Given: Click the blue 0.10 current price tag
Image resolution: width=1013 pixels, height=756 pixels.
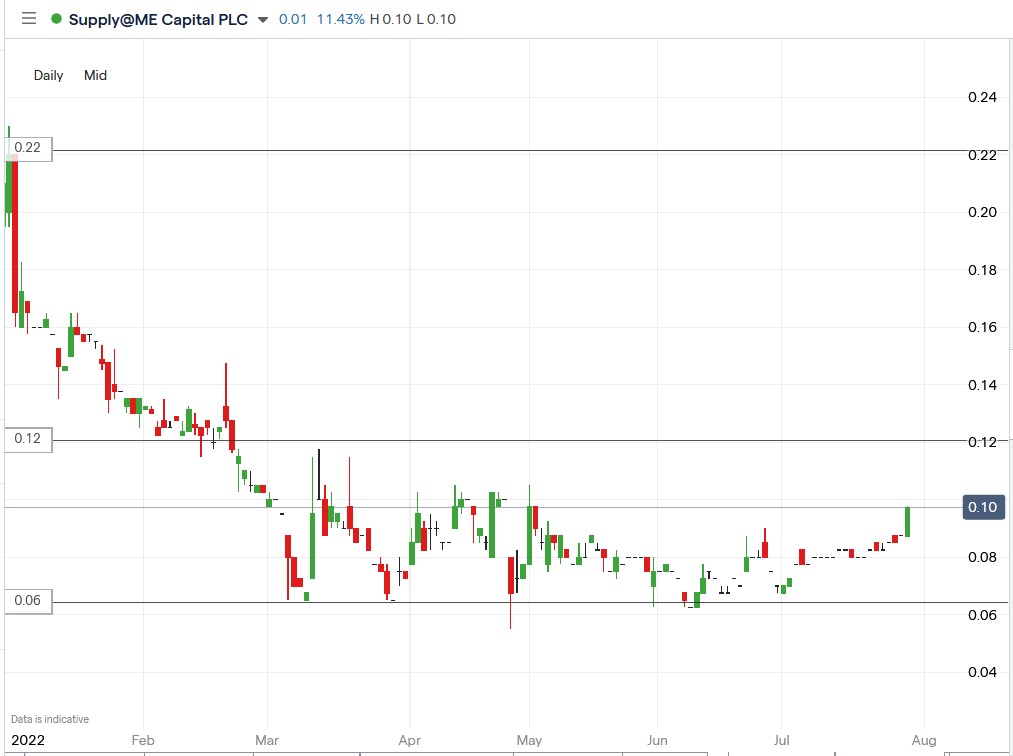Looking at the screenshot, I should pos(982,507).
